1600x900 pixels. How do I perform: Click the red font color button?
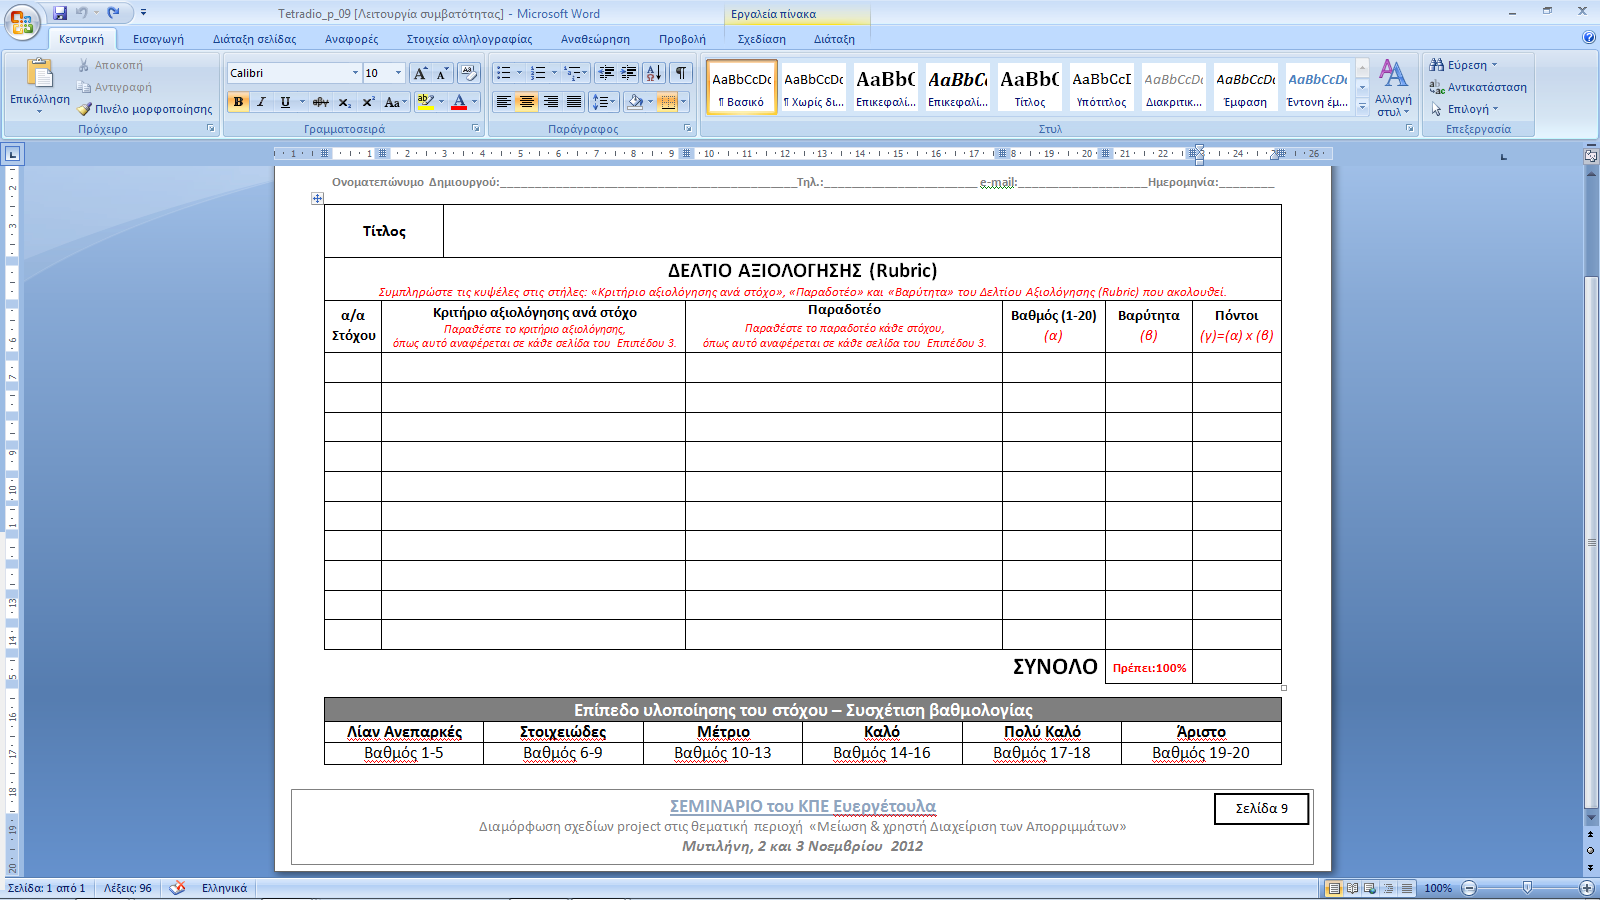pyautogui.click(x=459, y=102)
